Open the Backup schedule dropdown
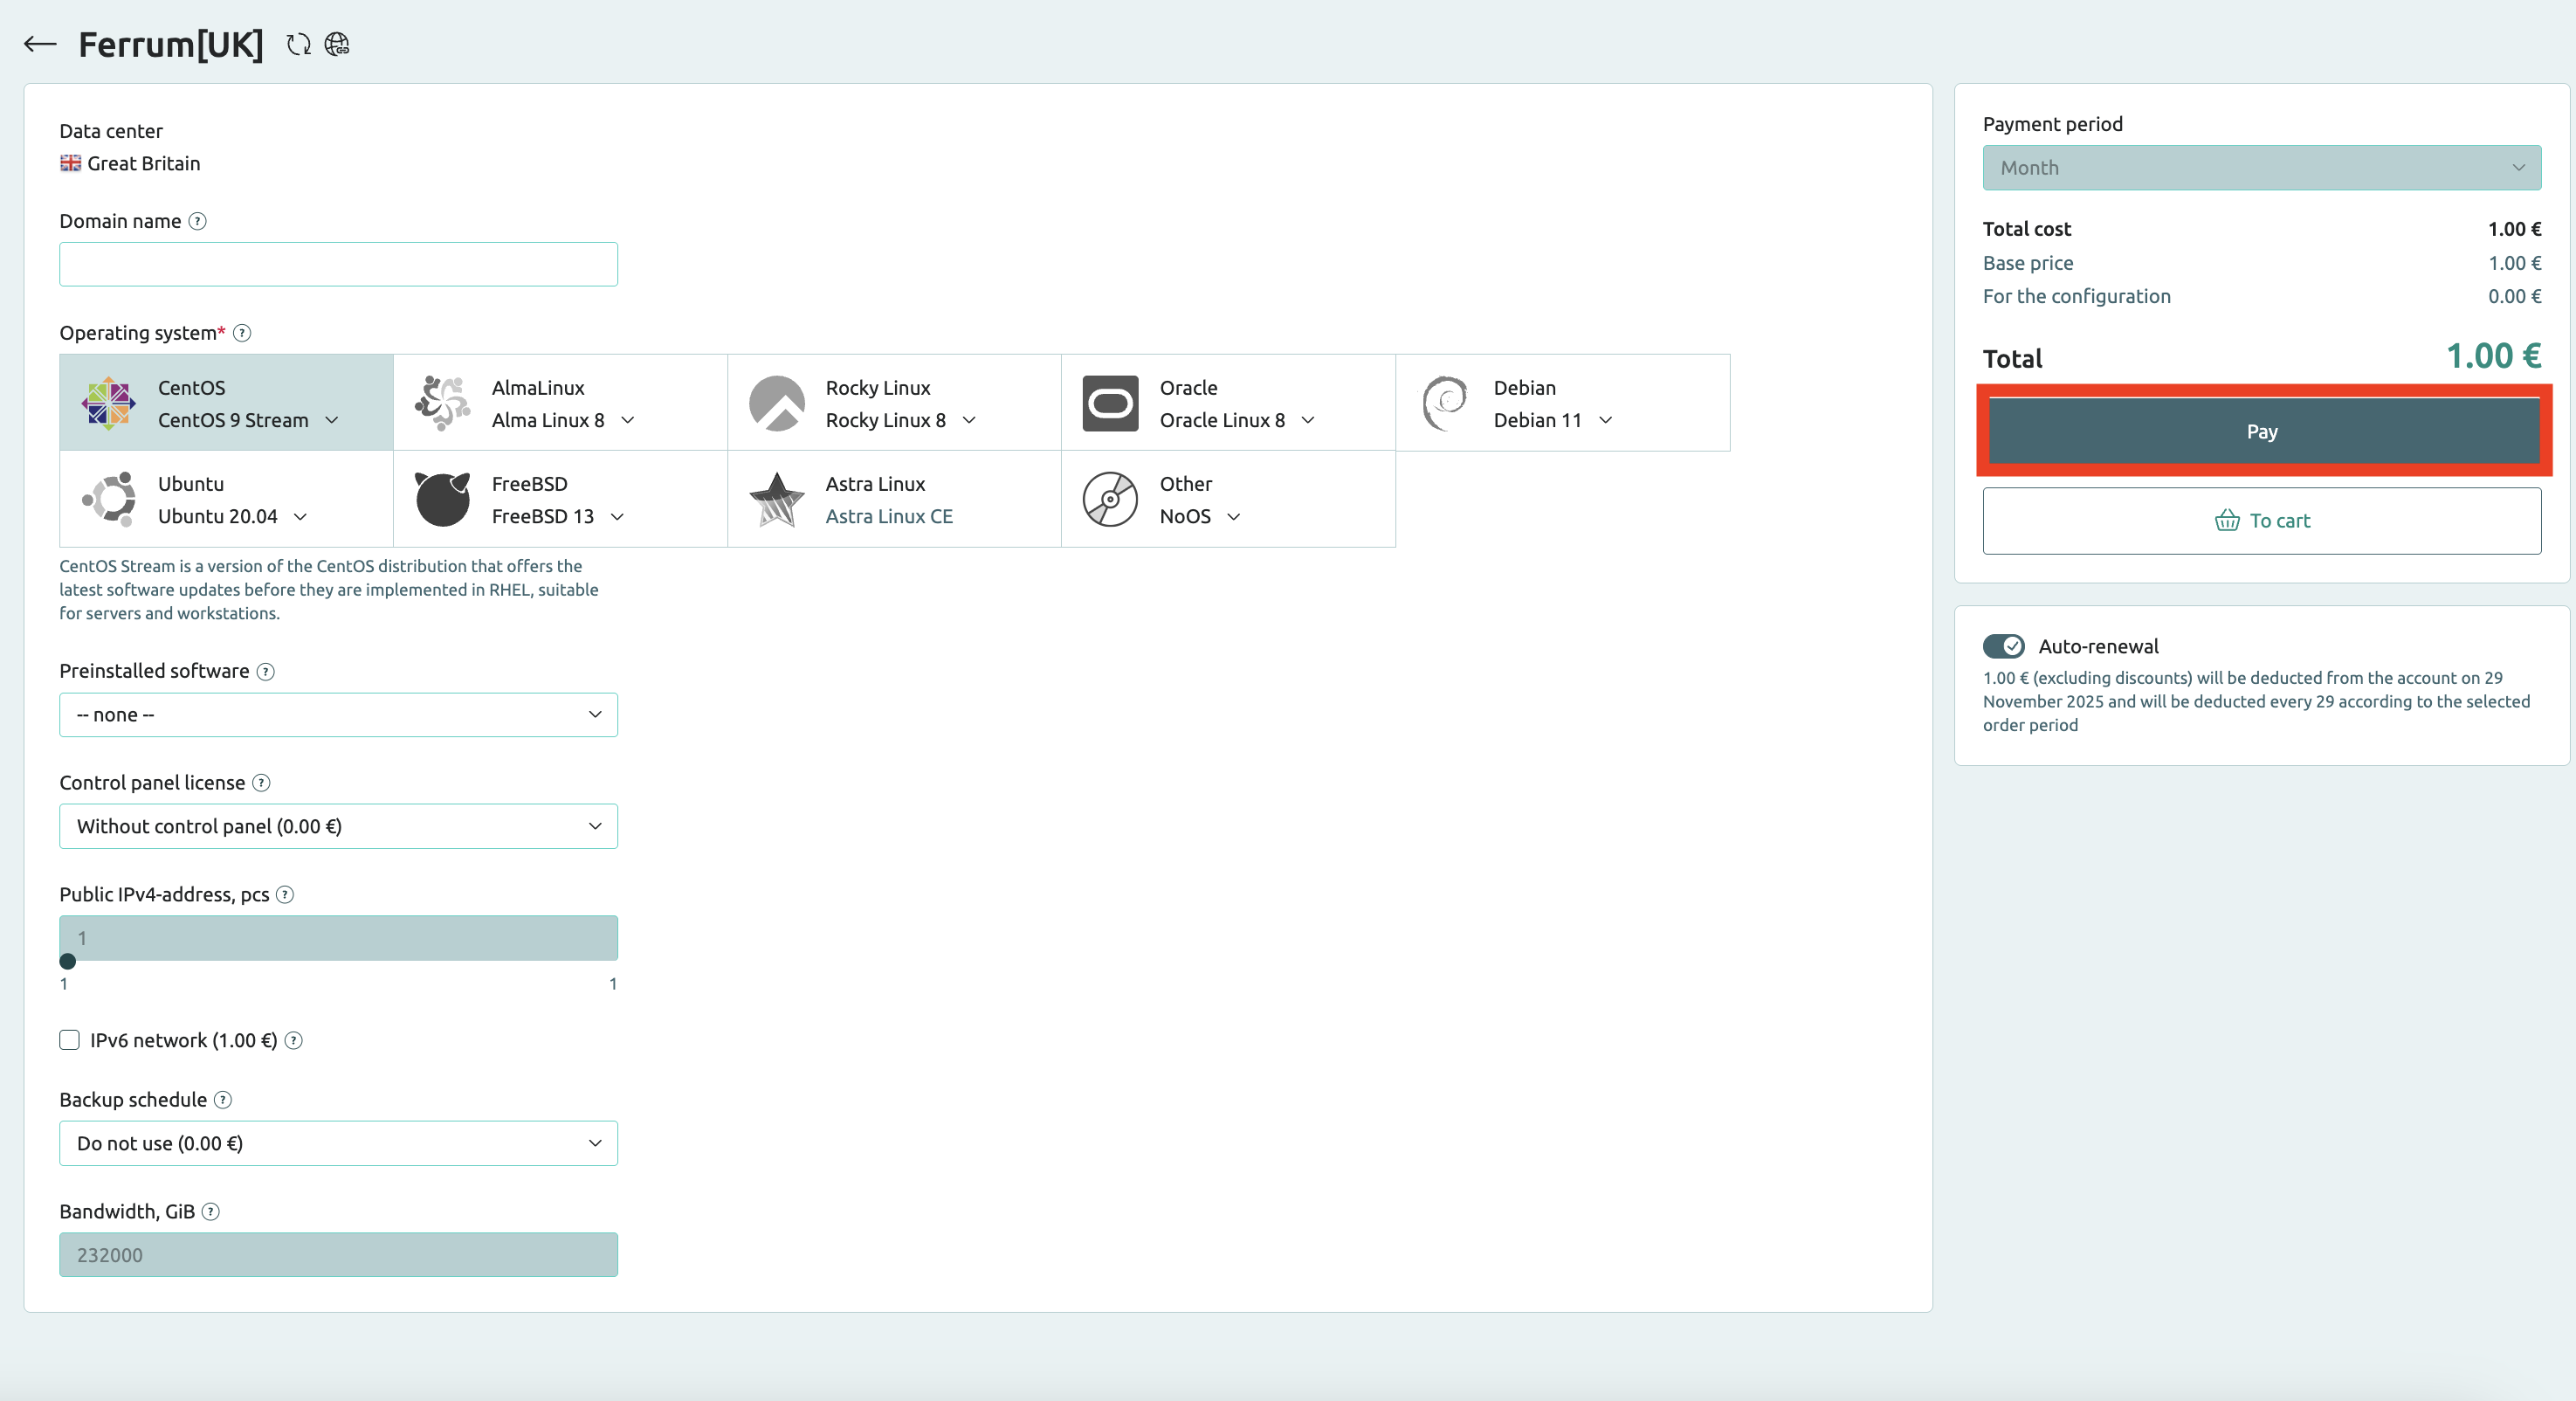 (x=338, y=1143)
